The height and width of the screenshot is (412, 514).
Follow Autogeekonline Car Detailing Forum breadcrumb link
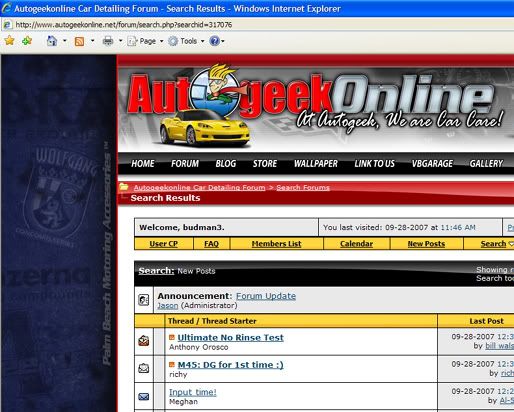coord(199,187)
